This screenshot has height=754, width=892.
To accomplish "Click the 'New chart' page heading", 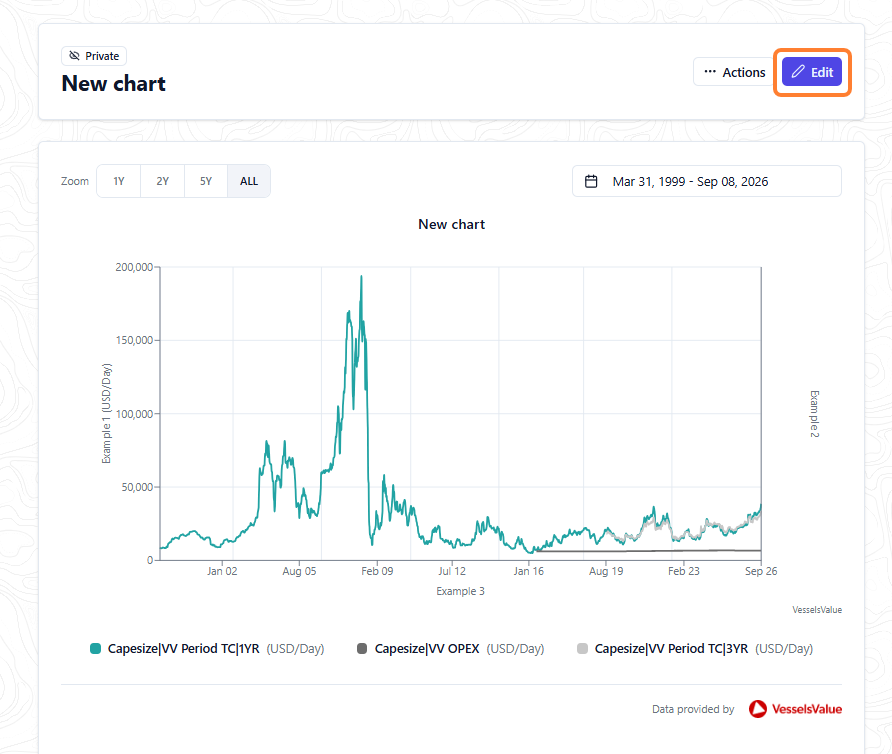I will point(114,84).
